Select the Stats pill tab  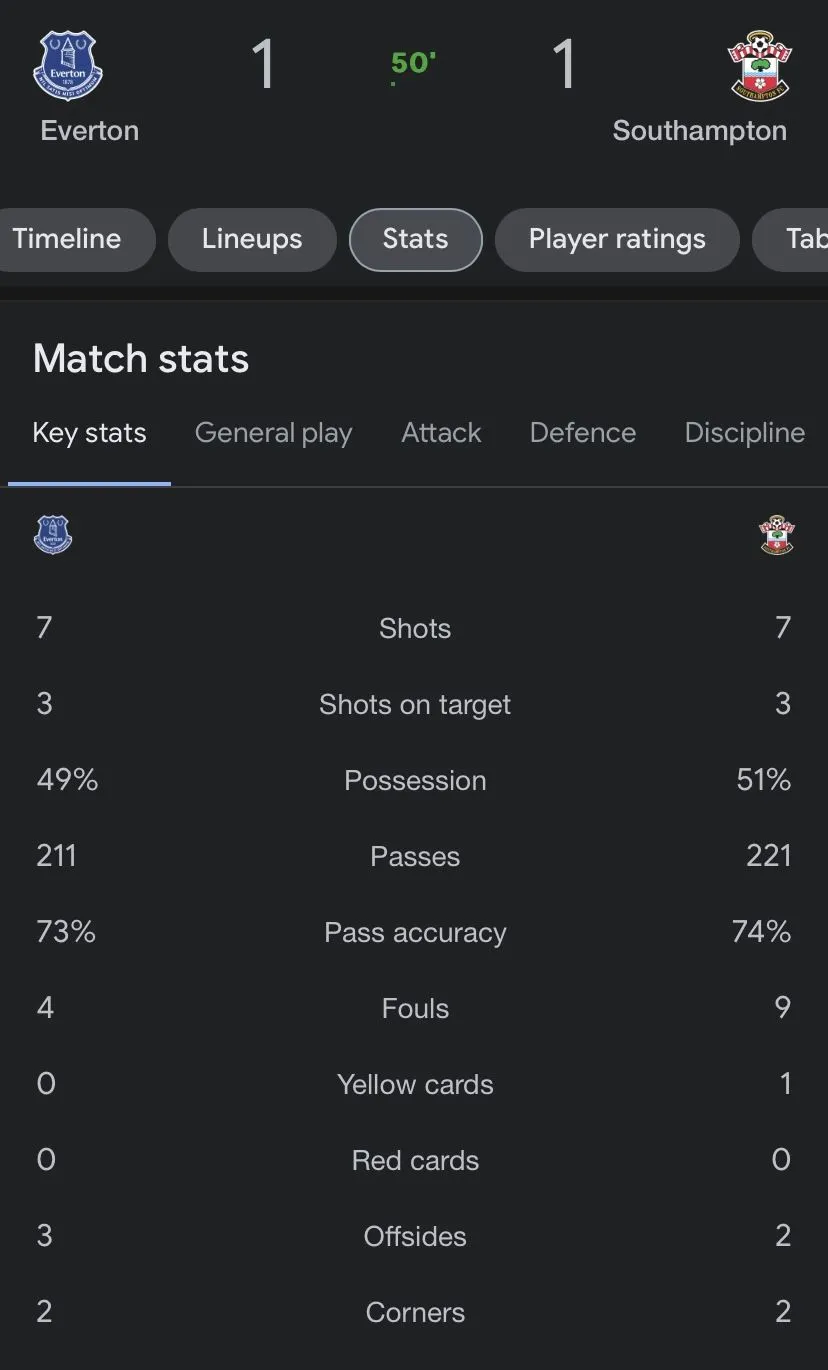coord(415,240)
